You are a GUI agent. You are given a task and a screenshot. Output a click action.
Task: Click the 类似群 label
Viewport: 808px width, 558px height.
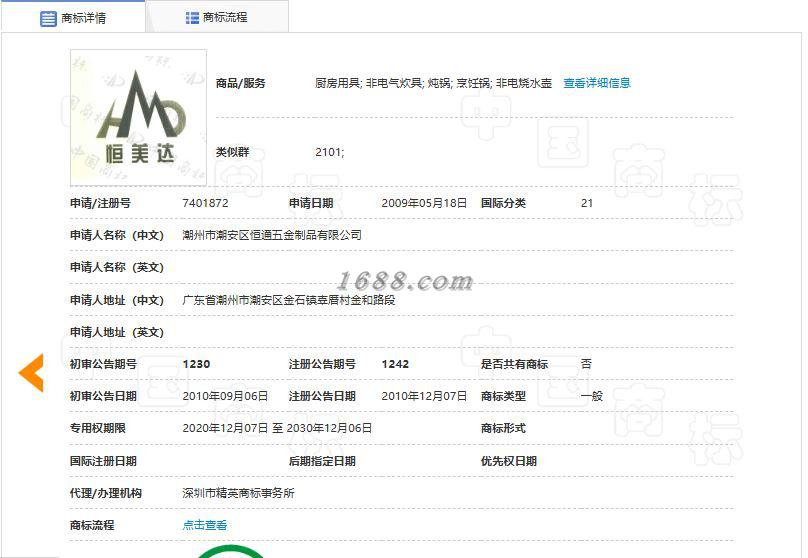click(x=232, y=152)
